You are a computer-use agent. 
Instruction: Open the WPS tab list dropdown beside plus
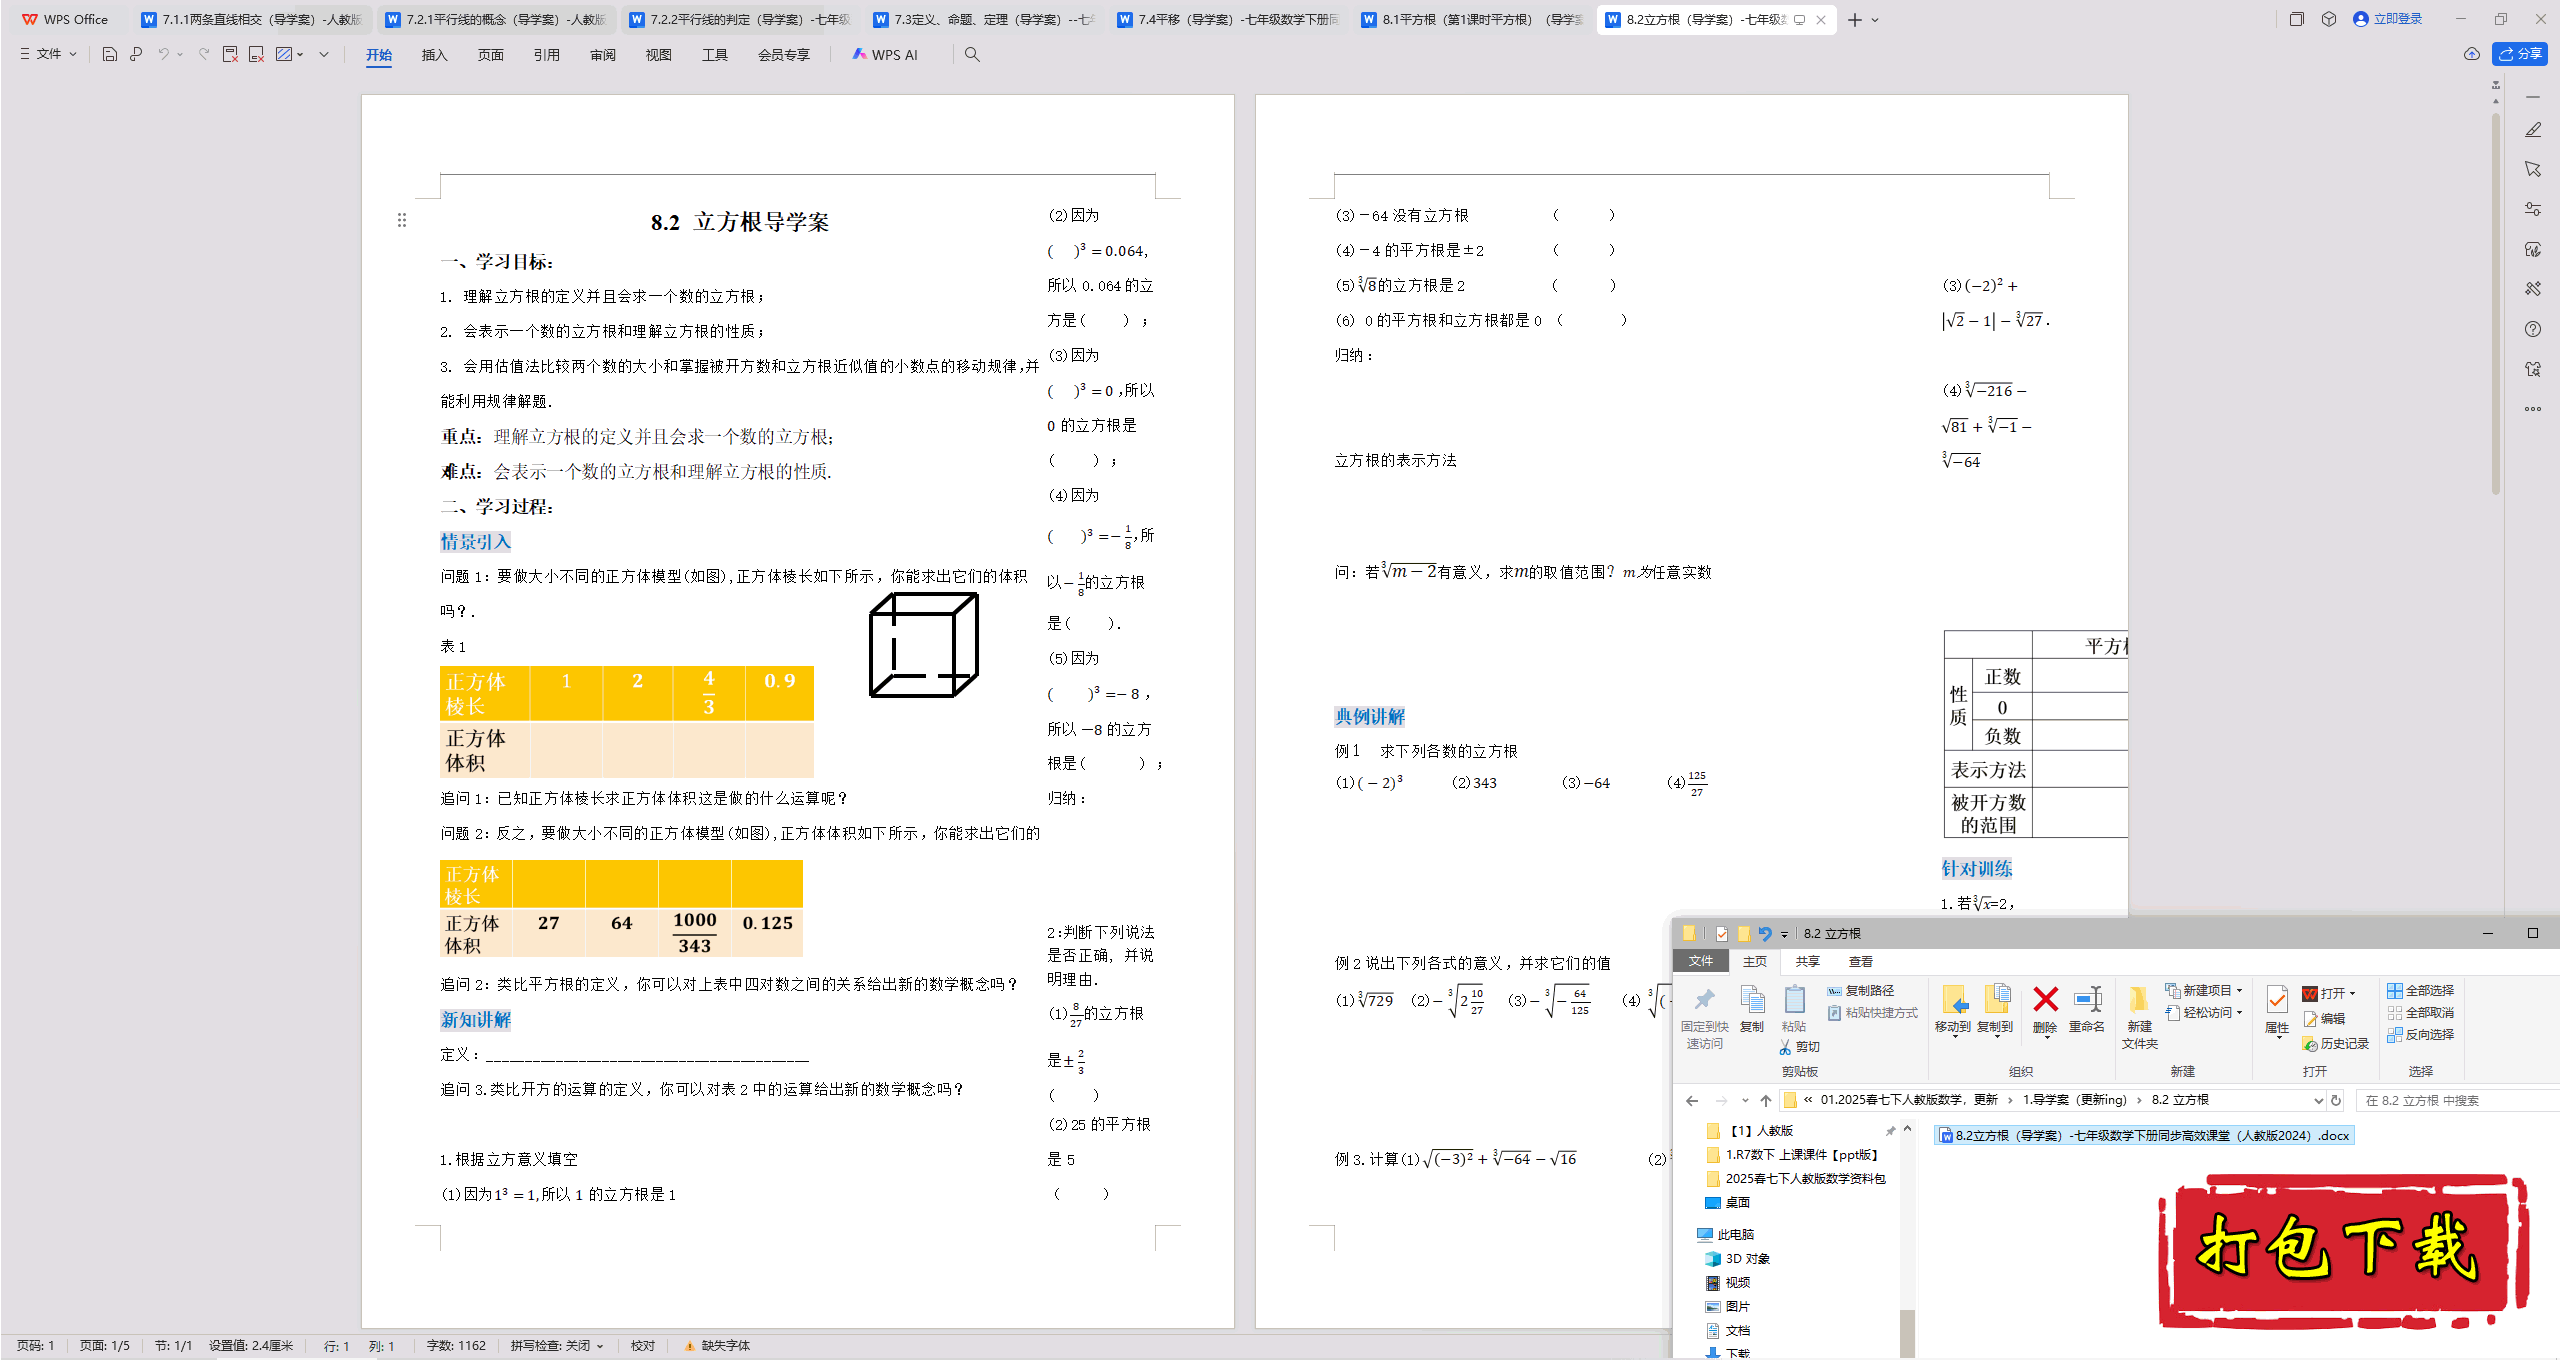(x=1875, y=20)
